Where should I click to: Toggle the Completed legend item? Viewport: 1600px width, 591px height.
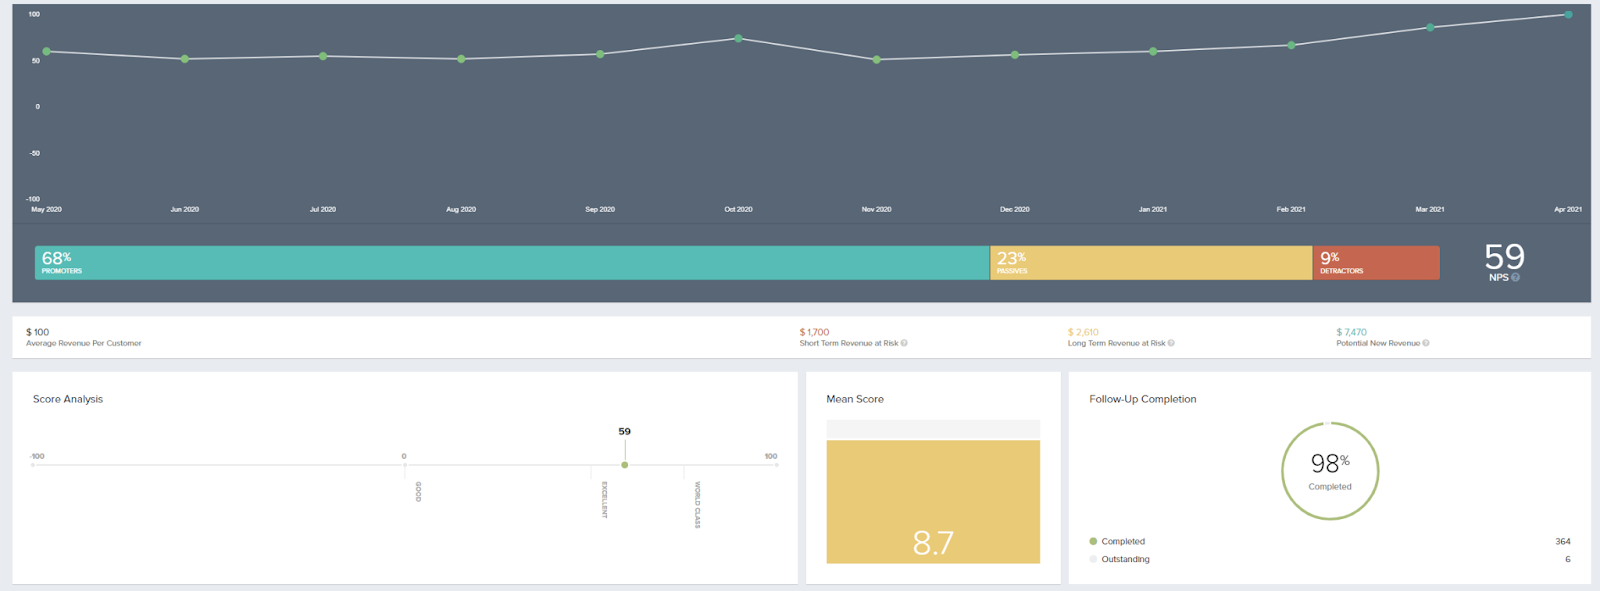coord(1117,541)
